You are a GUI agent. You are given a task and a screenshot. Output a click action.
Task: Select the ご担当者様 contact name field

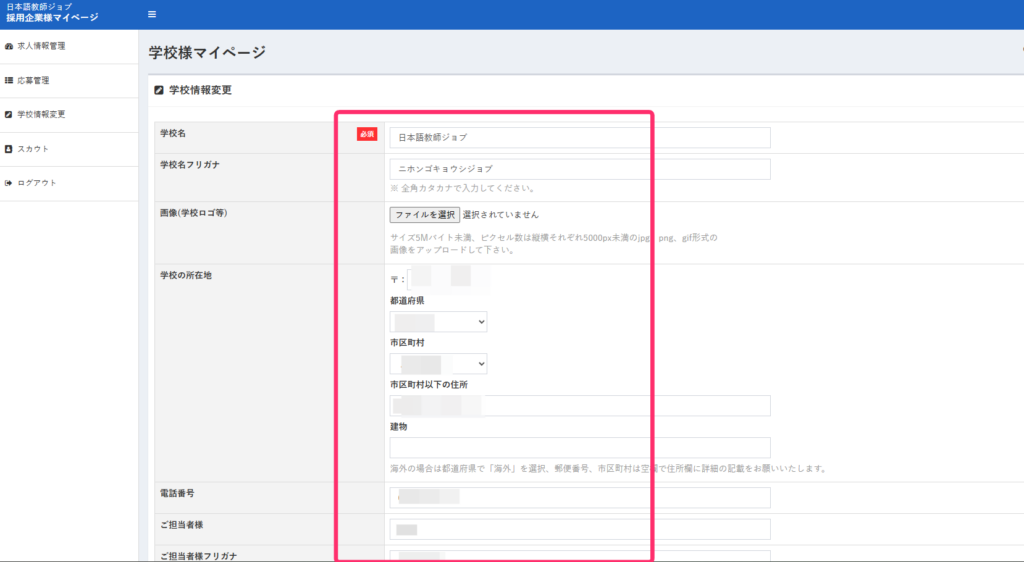pyautogui.click(x=580, y=529)
